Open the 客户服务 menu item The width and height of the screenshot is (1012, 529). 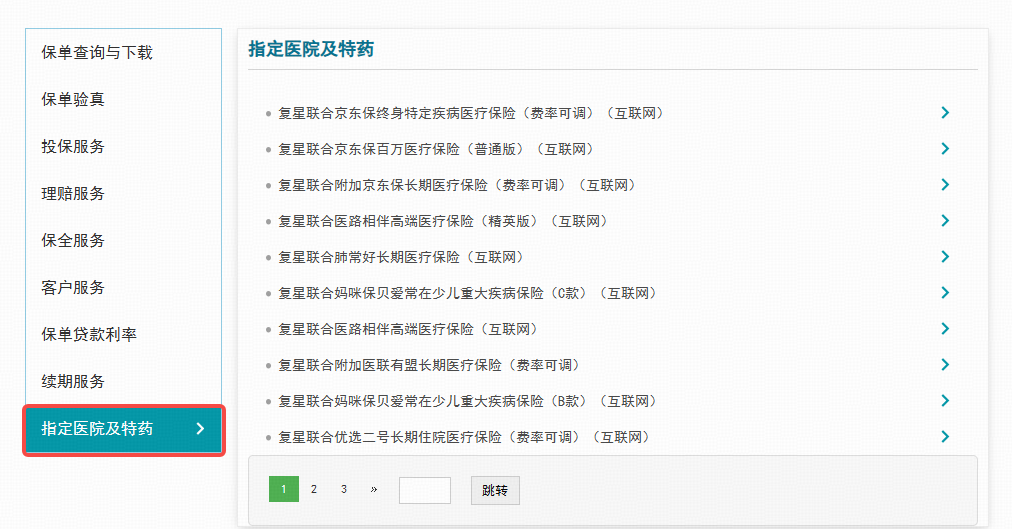[73, 288]
